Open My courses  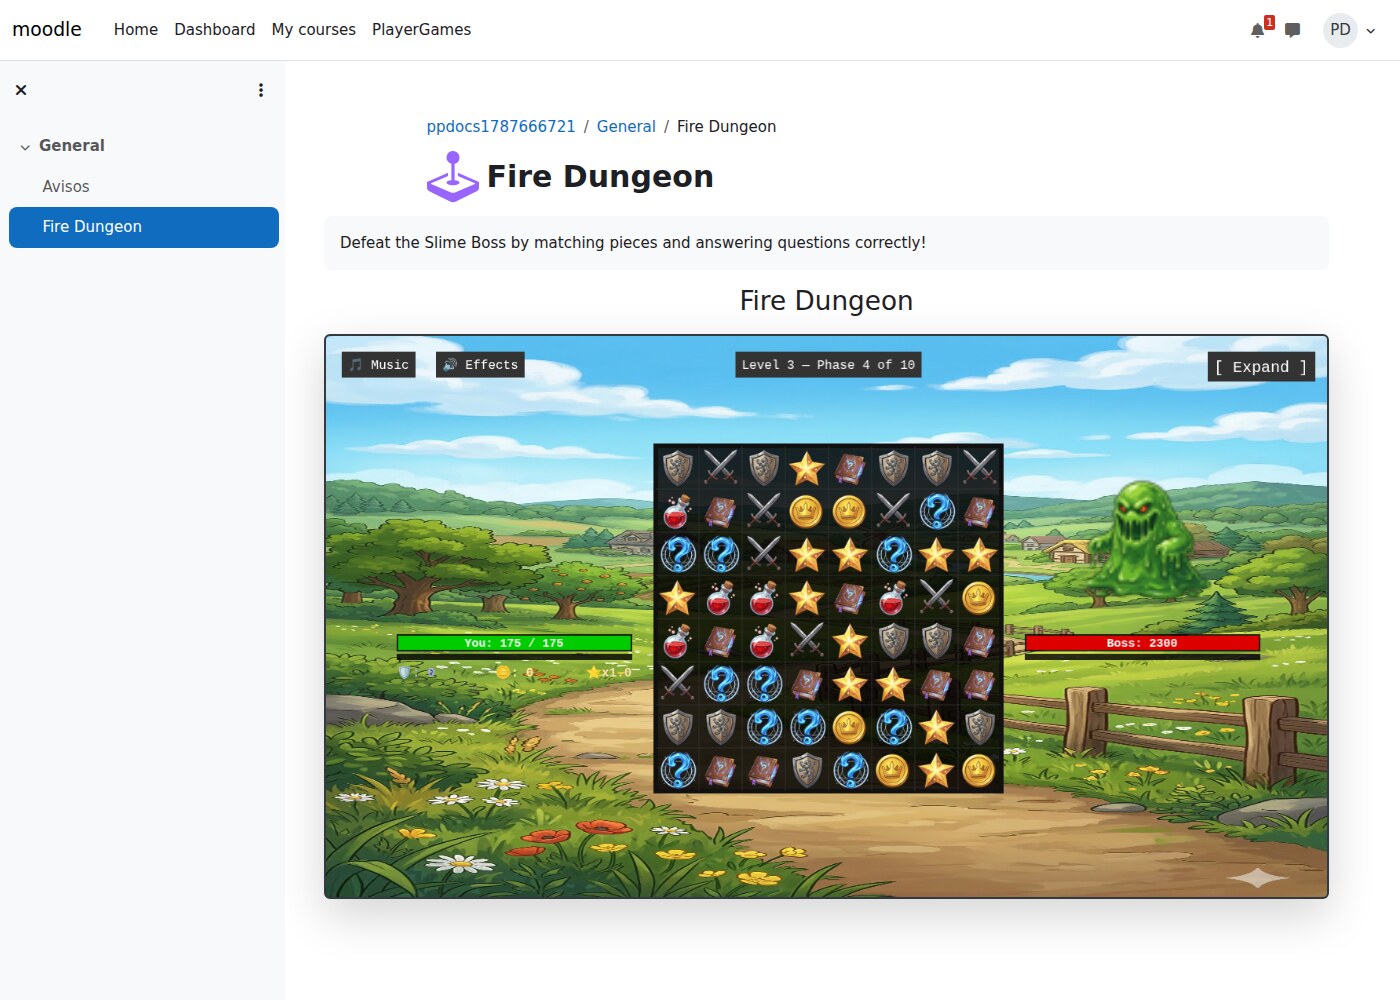tap(314, 30)
